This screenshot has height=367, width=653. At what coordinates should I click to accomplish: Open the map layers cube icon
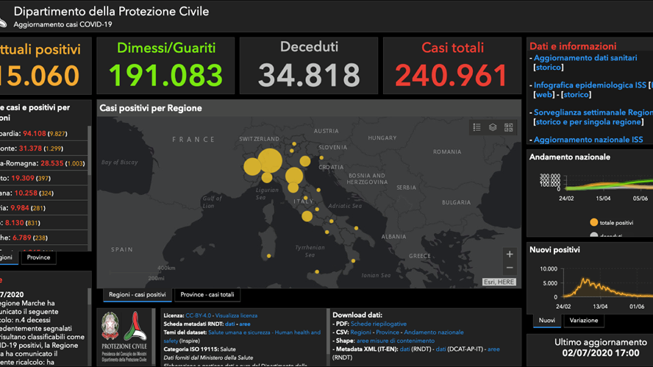point(493,127)
